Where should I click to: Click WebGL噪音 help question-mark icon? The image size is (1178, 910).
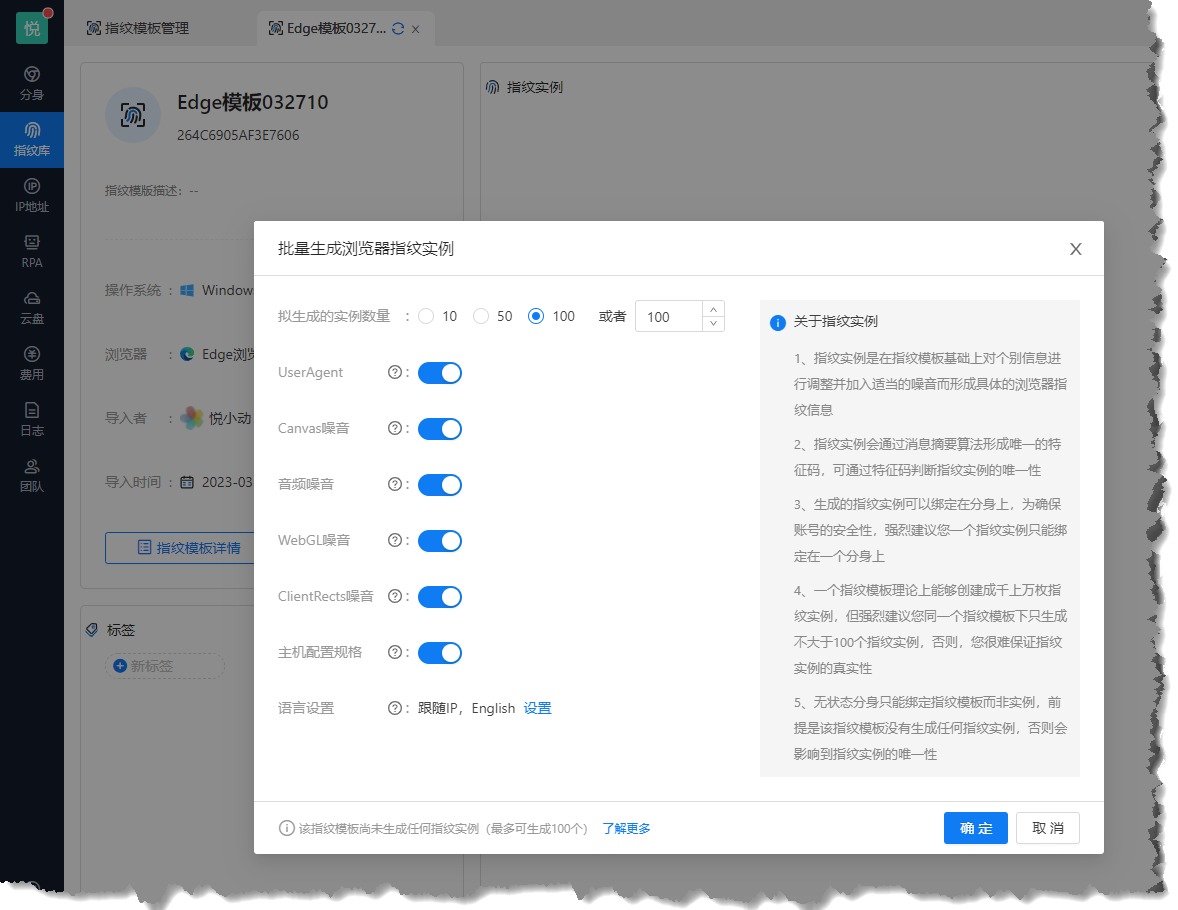click(x=394, y=540)
